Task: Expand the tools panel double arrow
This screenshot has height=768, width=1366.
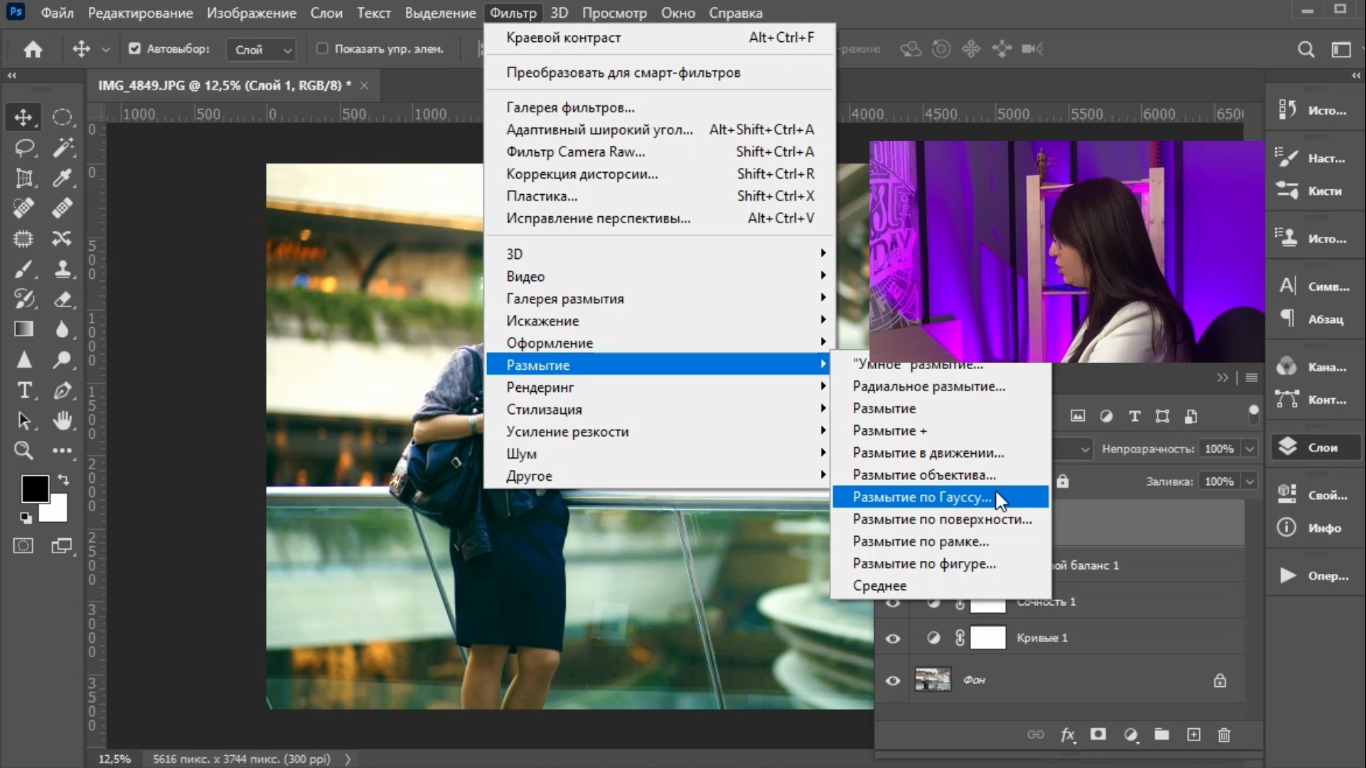Action: [12, 75]
